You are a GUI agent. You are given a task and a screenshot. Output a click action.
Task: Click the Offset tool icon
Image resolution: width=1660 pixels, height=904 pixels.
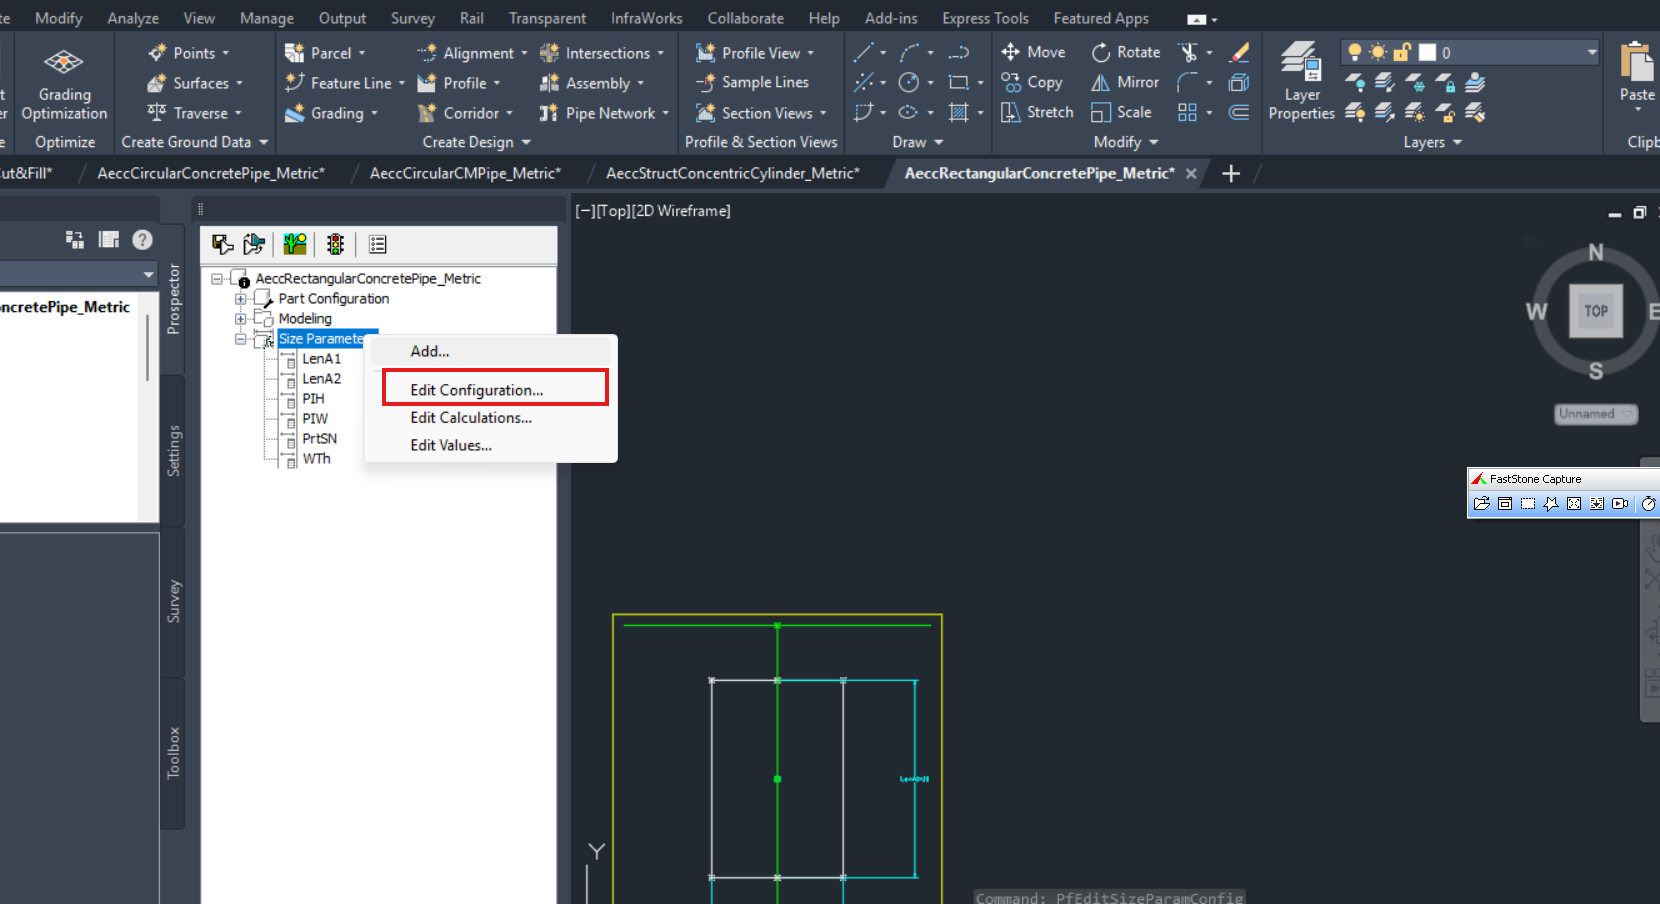point(1239,112)
